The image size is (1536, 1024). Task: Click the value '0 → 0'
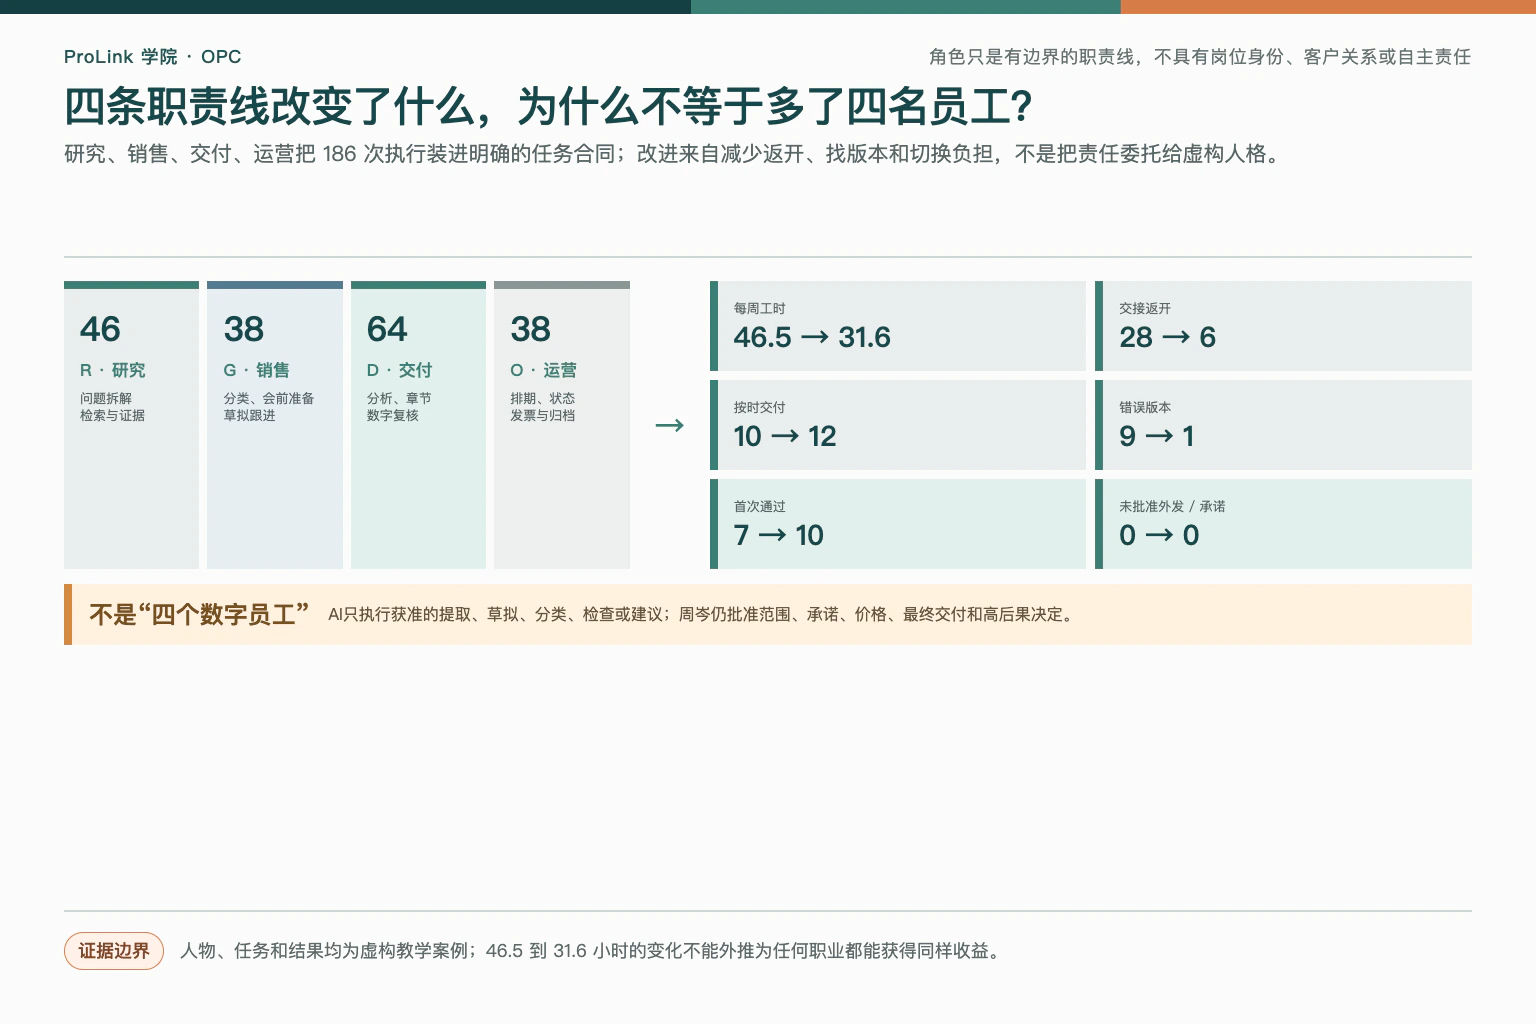(1159, 536)
